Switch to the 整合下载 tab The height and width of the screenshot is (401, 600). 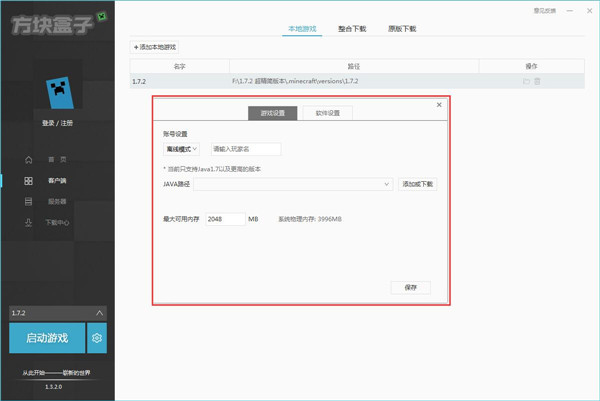click(x=353, y=29)
